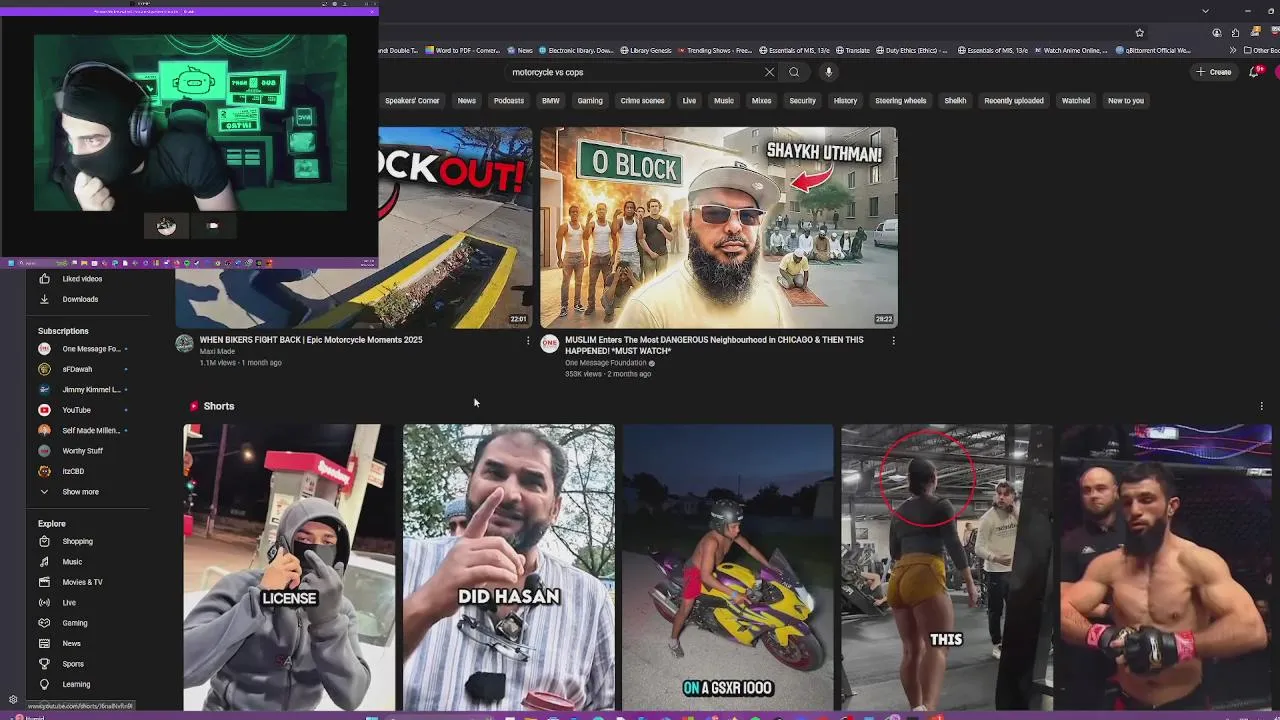Open the browser tab search dropdown arrow
1280x720 pixels.
pos(1205,11)
